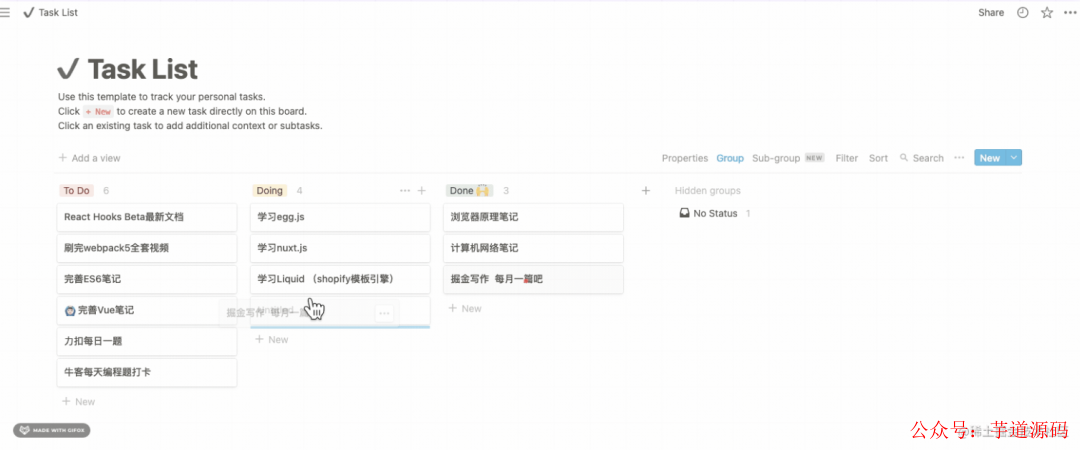Open the 学习nuxt.js card
The image size is (1080, 450).
(x=340, y=248)
